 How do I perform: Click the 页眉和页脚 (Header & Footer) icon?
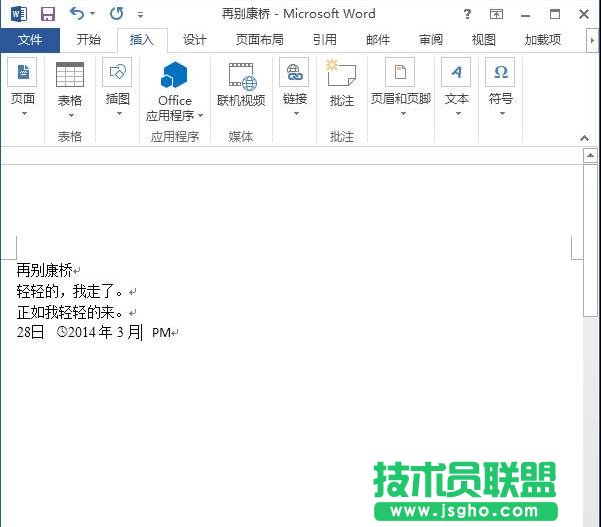(x=400, y=72)
